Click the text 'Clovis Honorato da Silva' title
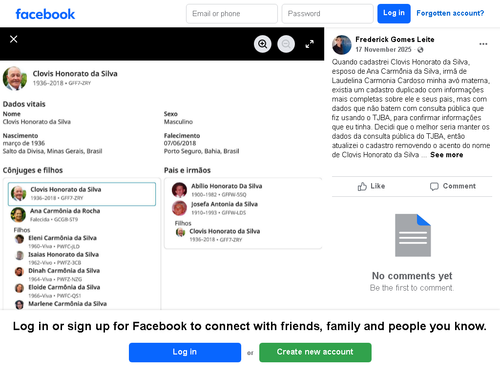Image resolution: width=500 pixels, height=375 pixels. [x=75, y=74]
